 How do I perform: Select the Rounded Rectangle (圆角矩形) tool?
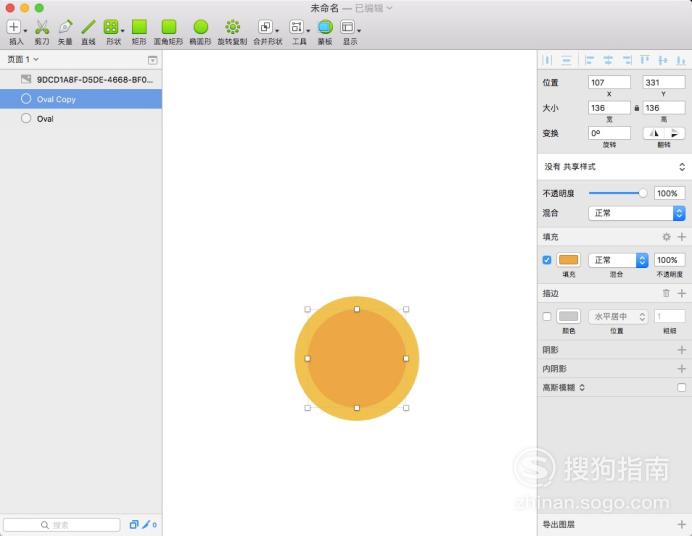169,27
